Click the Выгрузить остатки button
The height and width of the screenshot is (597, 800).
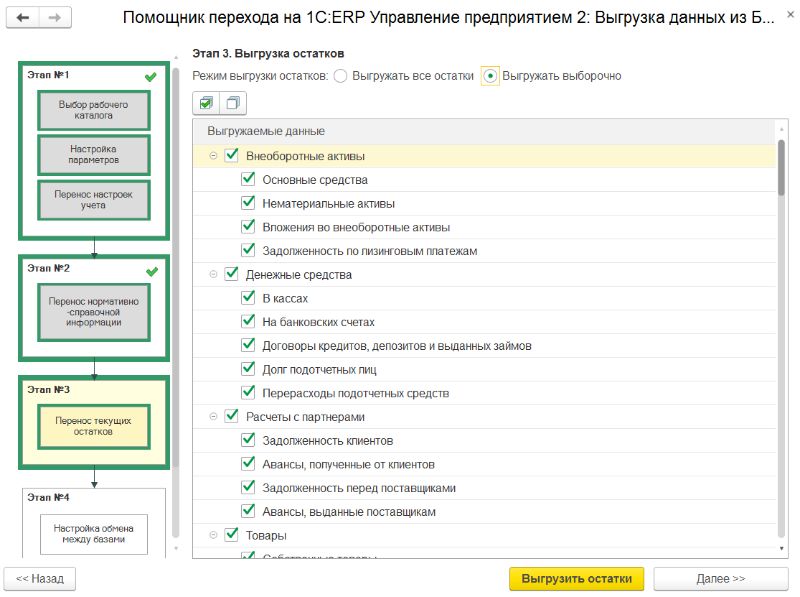(x=577, y=579)
